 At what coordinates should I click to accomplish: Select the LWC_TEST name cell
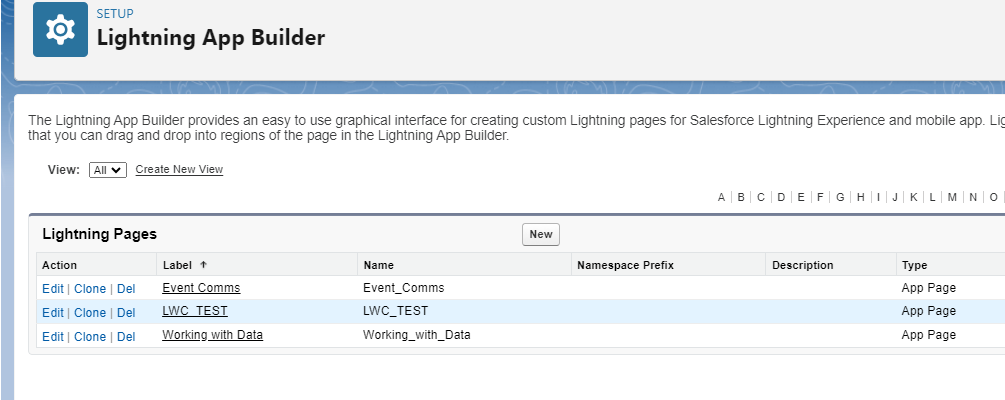coord(395,311)
